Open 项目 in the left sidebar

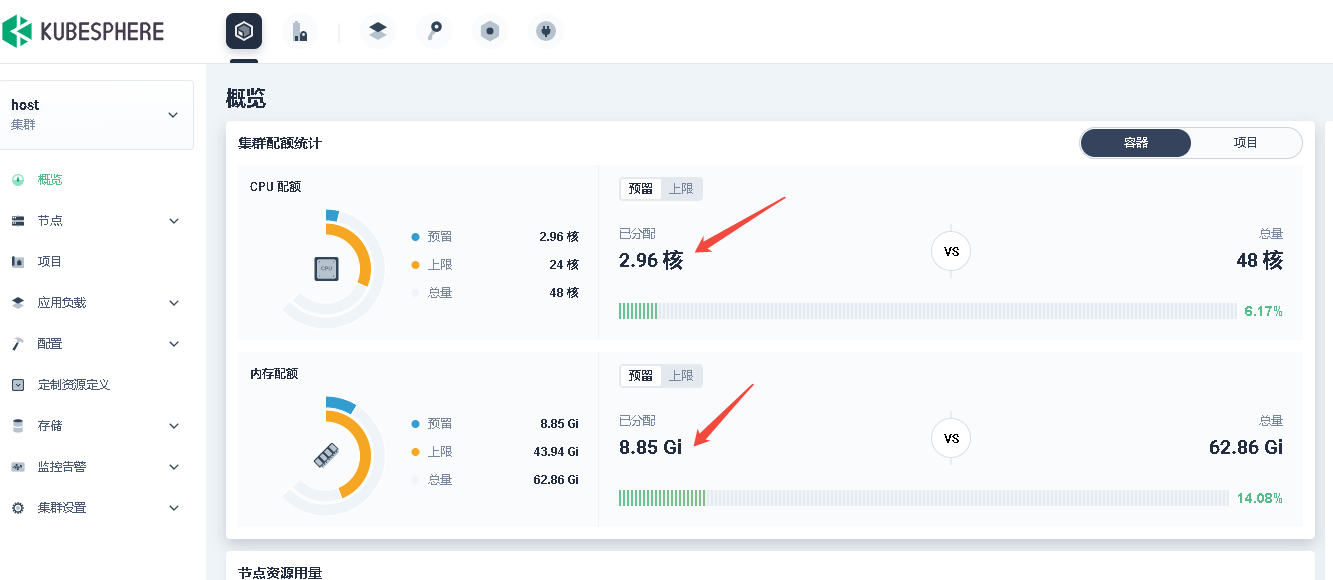pos(50,262)
